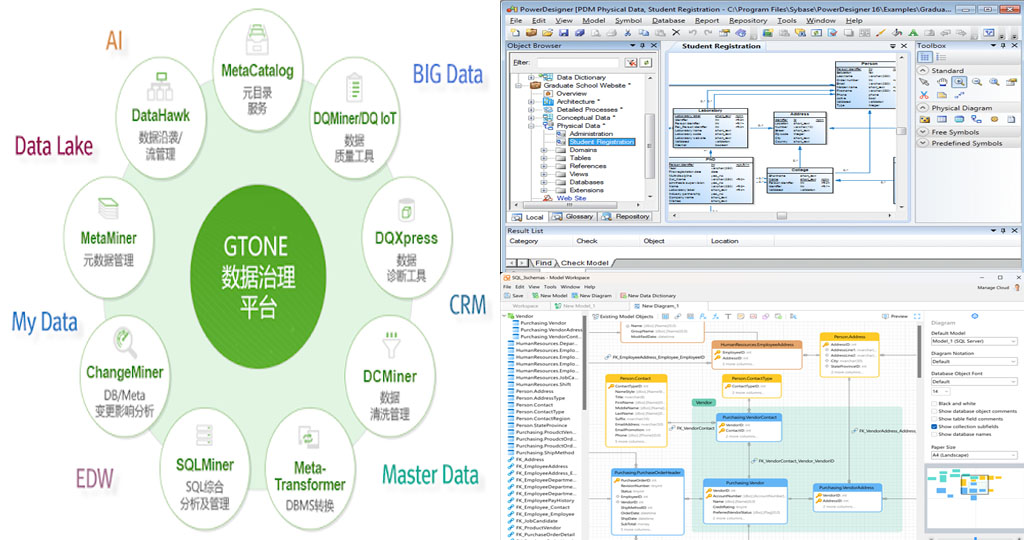Enable Show table field comments checkbox
This screenshot has width=1024, height=540.
point(934,419)
